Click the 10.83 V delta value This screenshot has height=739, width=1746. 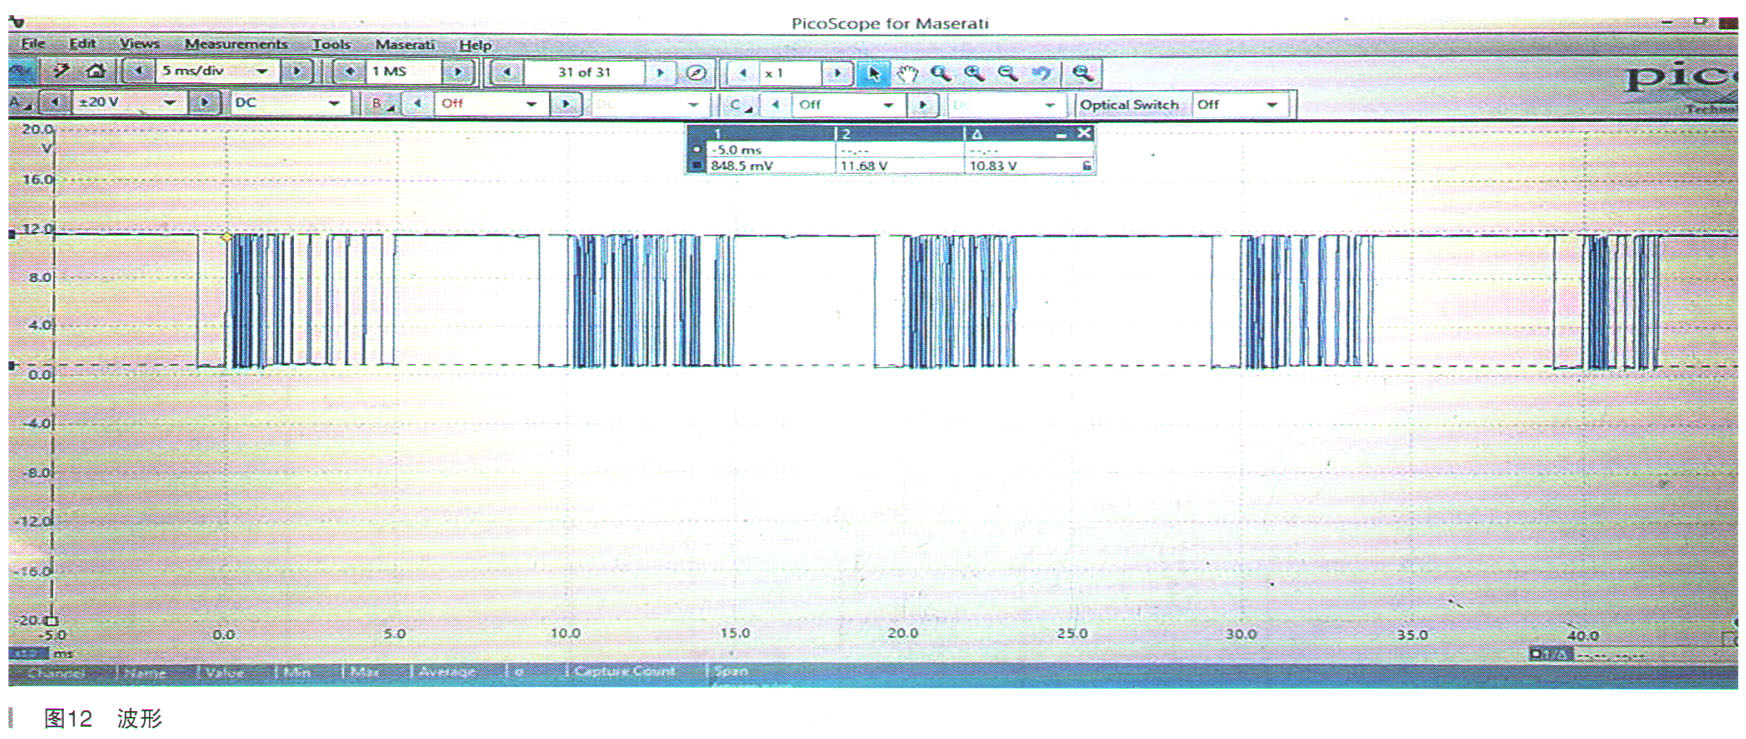(x=993, y=166)
